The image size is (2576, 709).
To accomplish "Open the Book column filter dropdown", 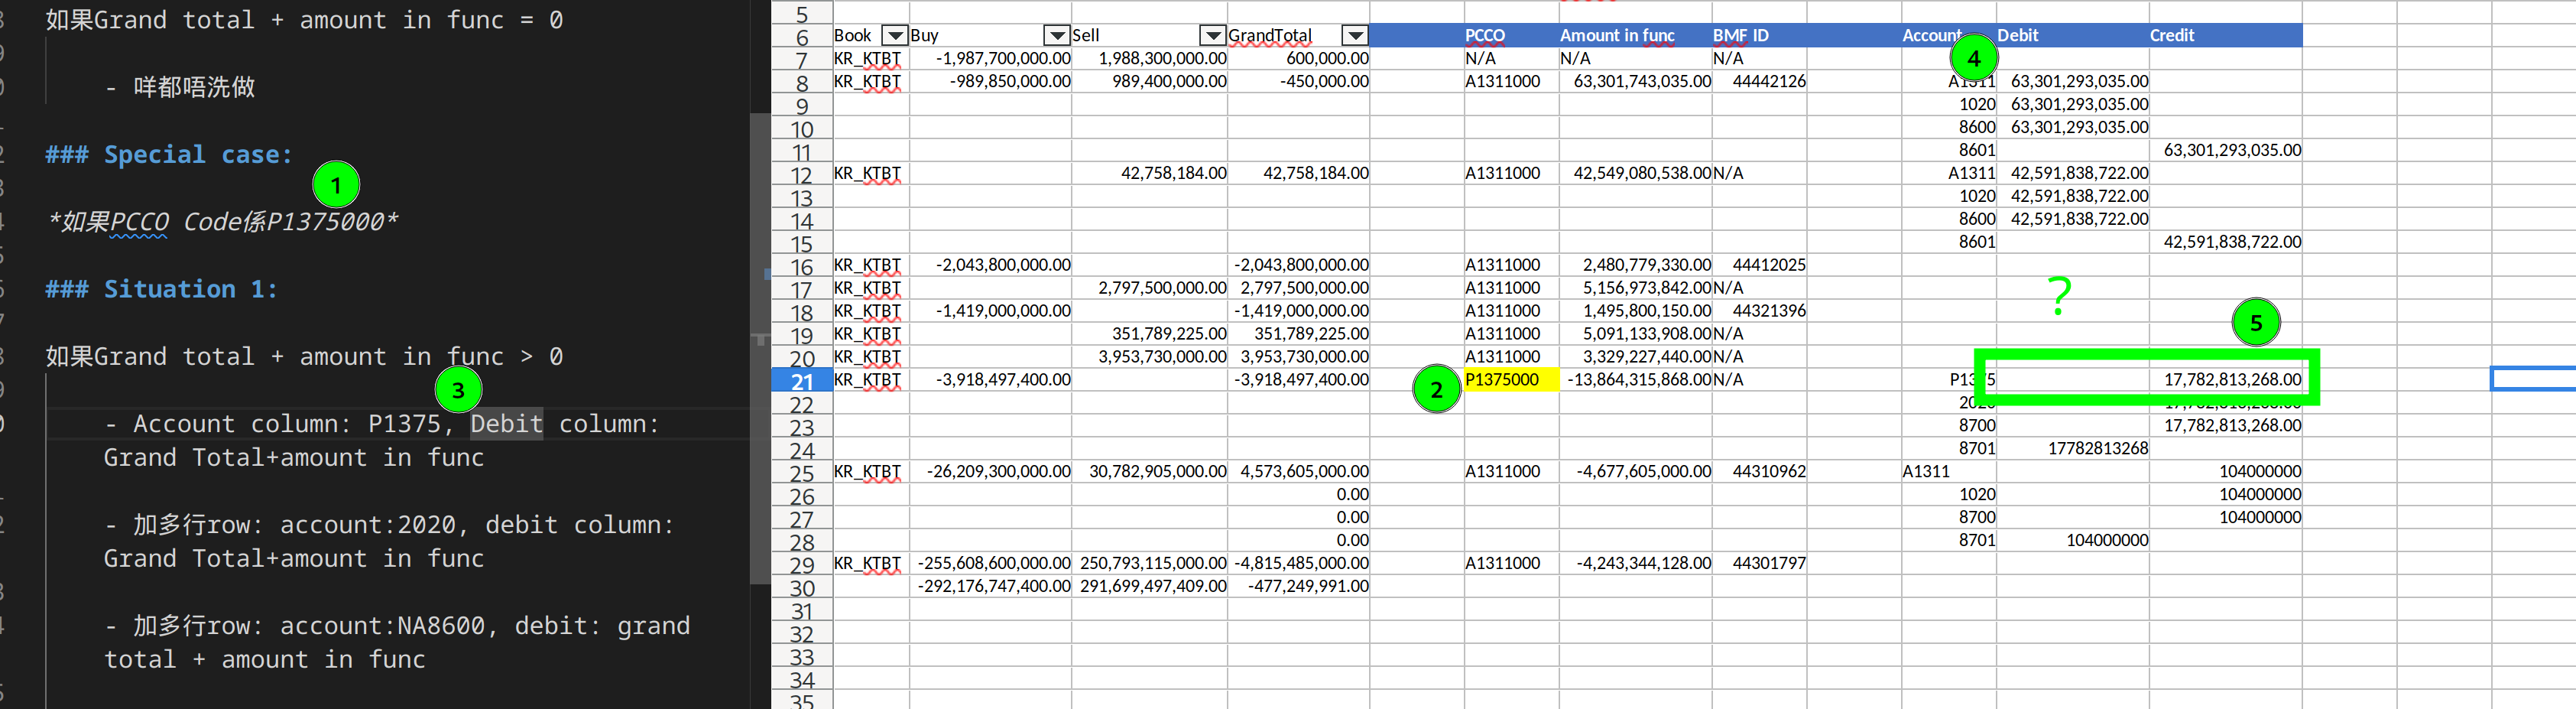I will [x=895, y=36].
